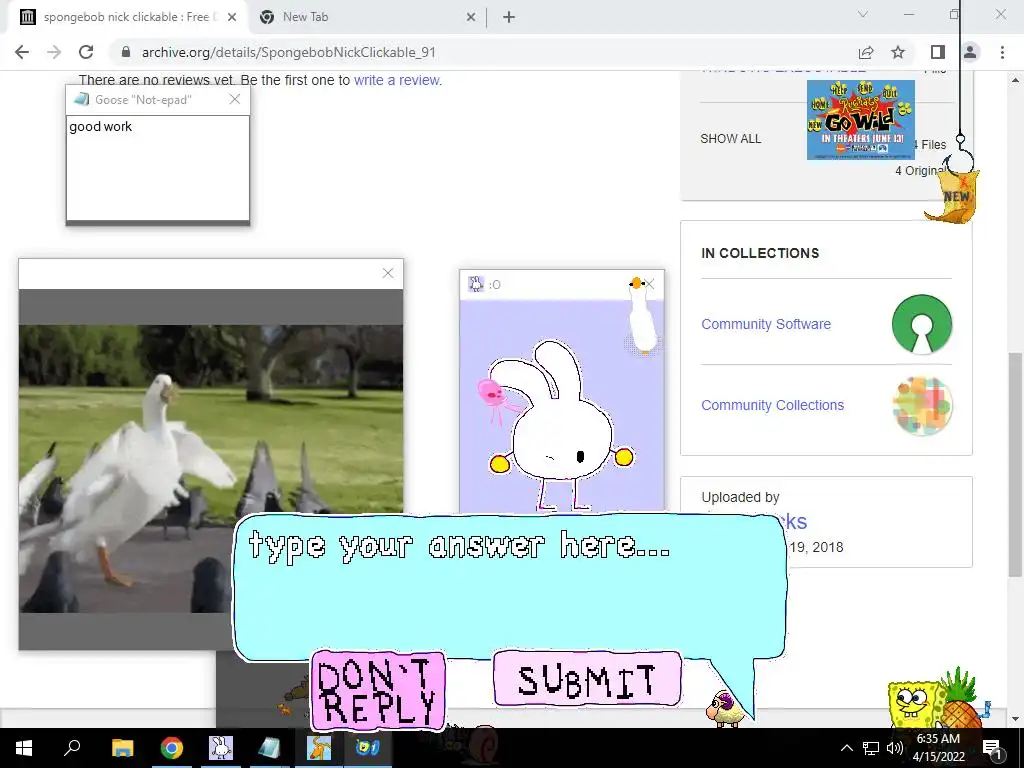Click the pink jellyfish near the bunny

[x=493, y=395]
